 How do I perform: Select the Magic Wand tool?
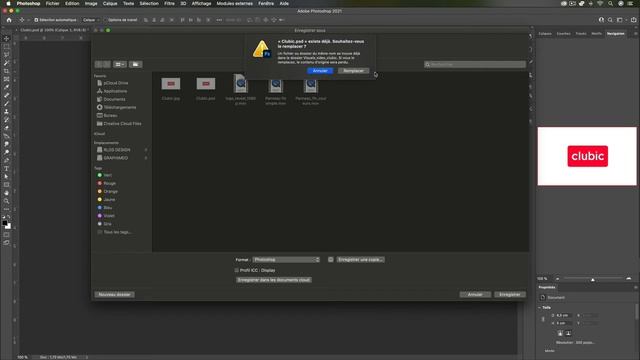coord(6,63)
